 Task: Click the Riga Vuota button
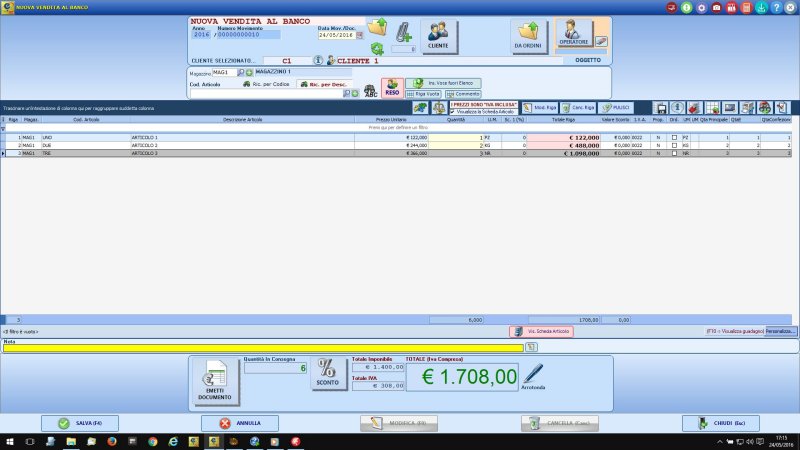coord(423,94)
